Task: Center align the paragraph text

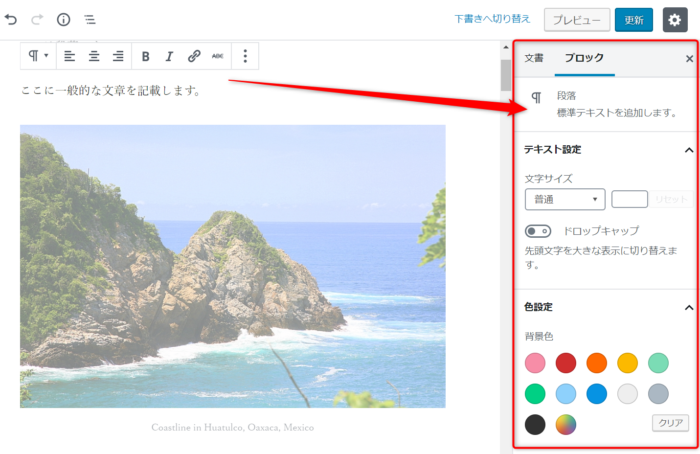Action: coord(94,56)
